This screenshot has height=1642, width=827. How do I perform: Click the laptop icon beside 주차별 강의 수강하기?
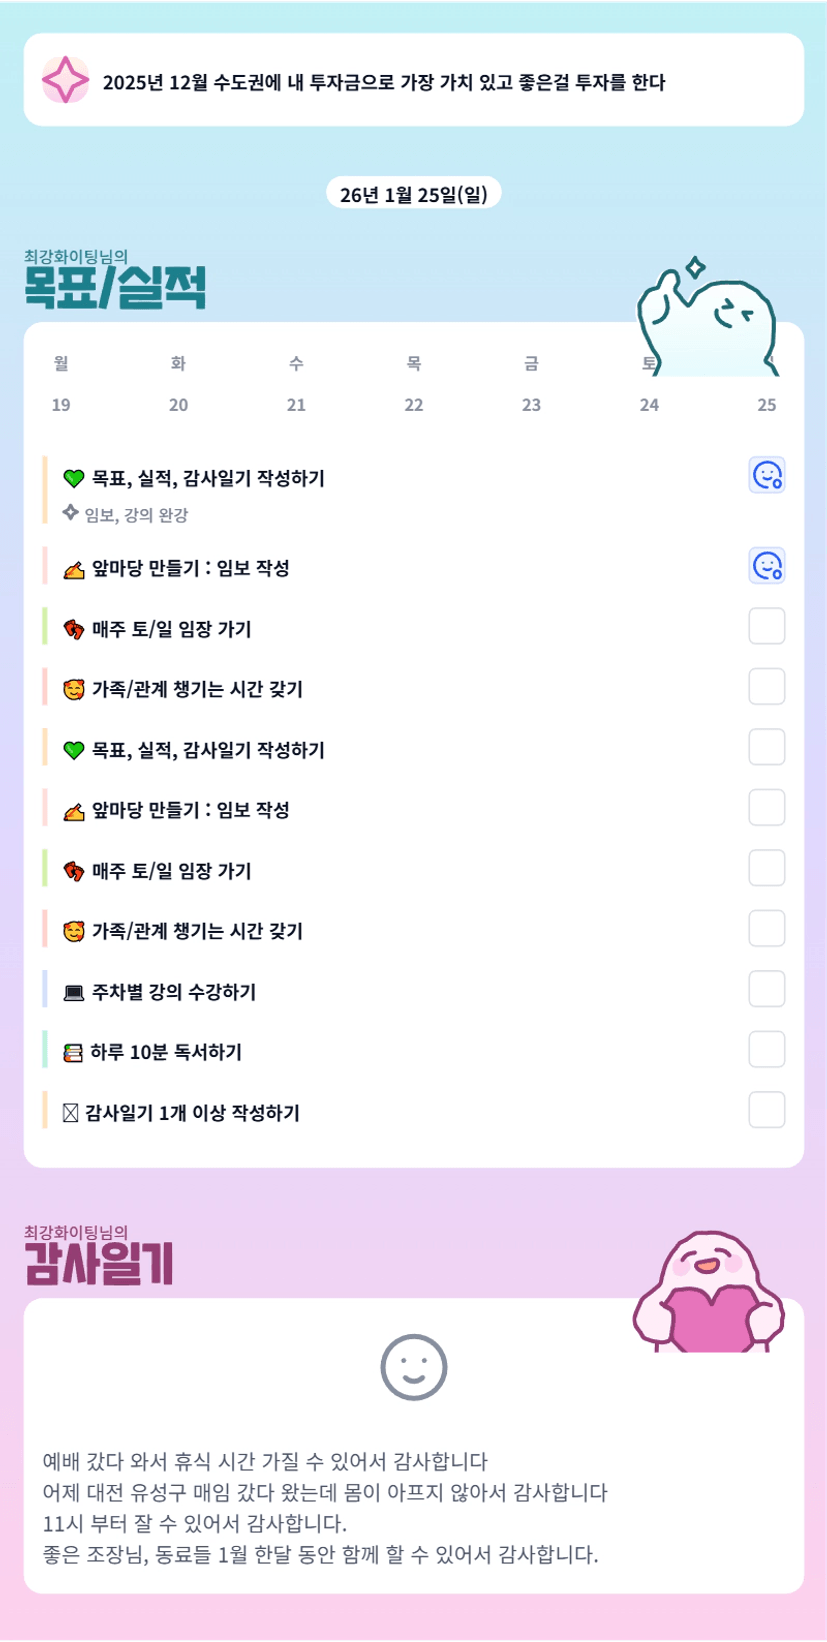pyautogui.click(x=73, y=993)
